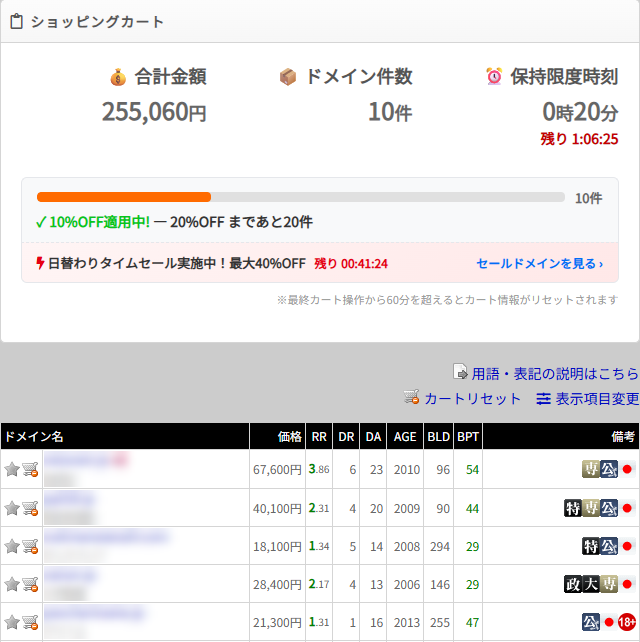640x642 pixels.
Task: Click the cart remove icon in the 40,100円 row
Action: pos(30,508)
